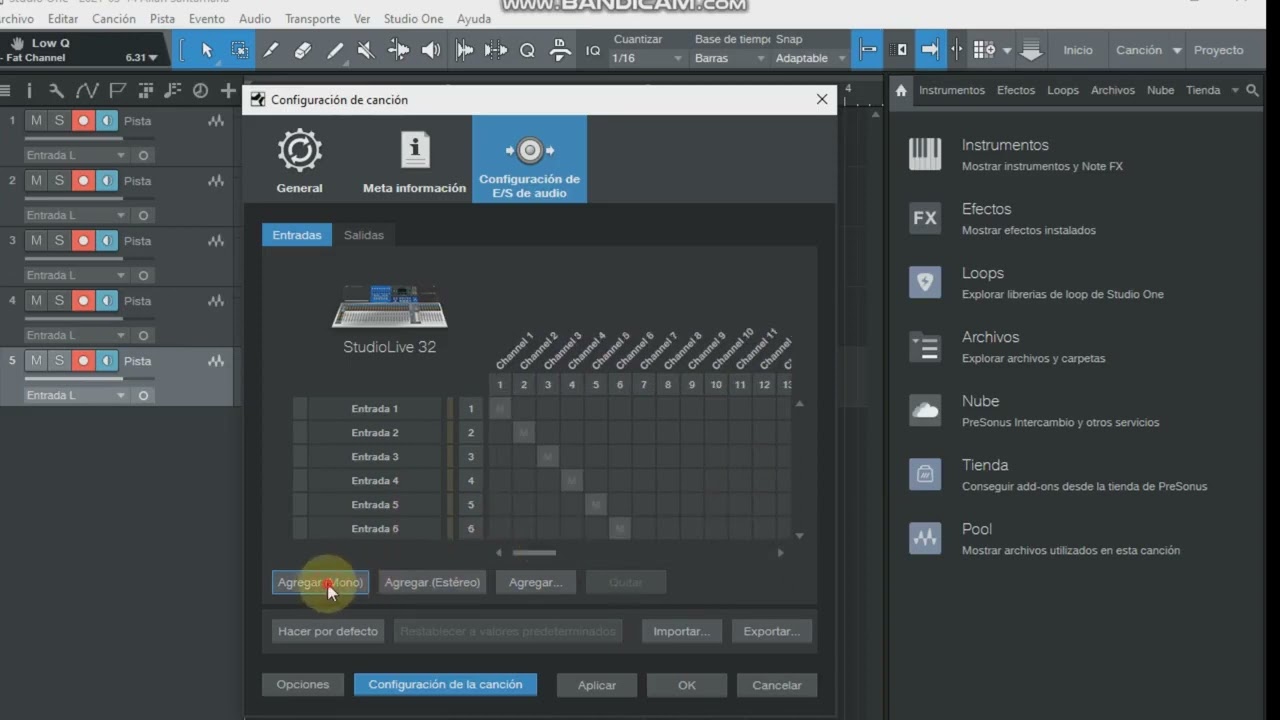Open the Pool waveform icon
Screen dimensions: 1280x720
(925, 538)
